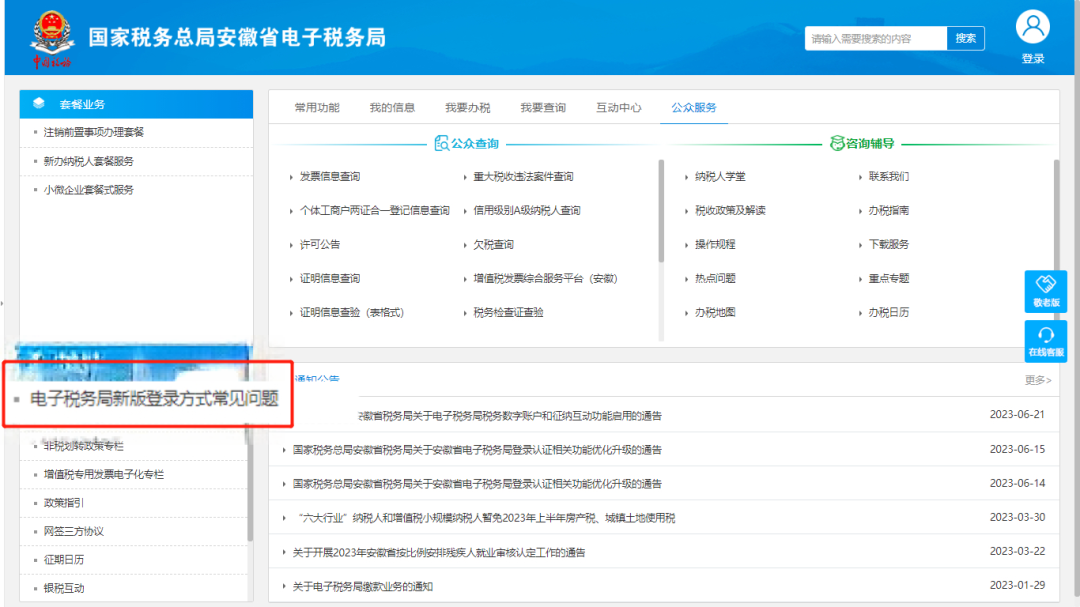Open the 残疾人就业审核认定 notice

[x=439, y=553]
